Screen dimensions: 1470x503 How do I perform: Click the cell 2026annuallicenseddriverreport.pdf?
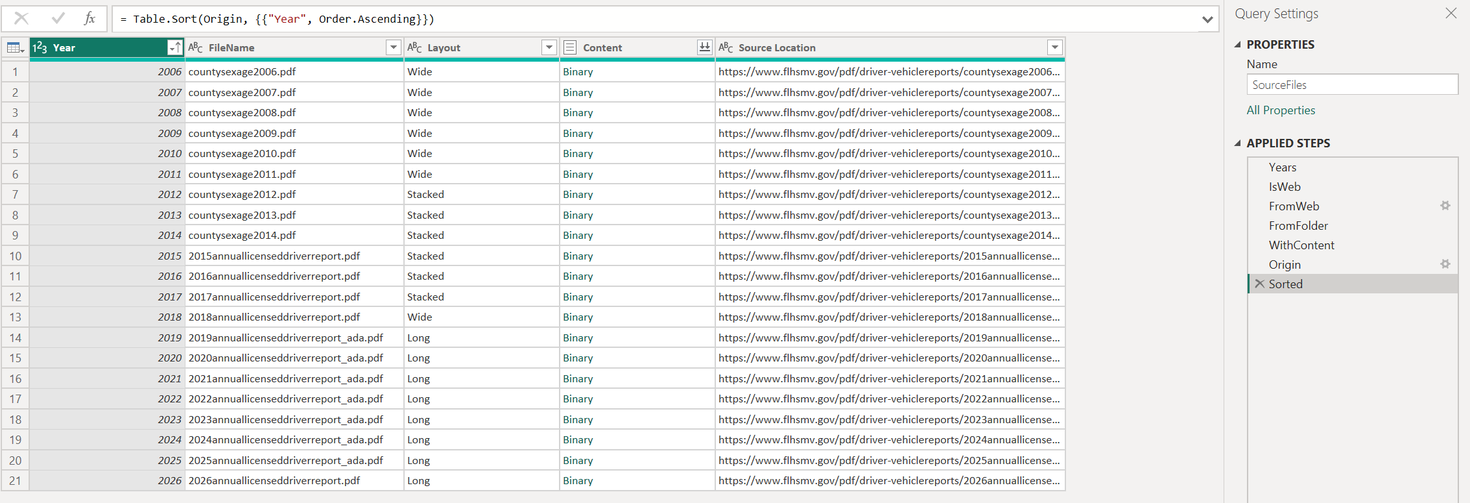point(294,481)
